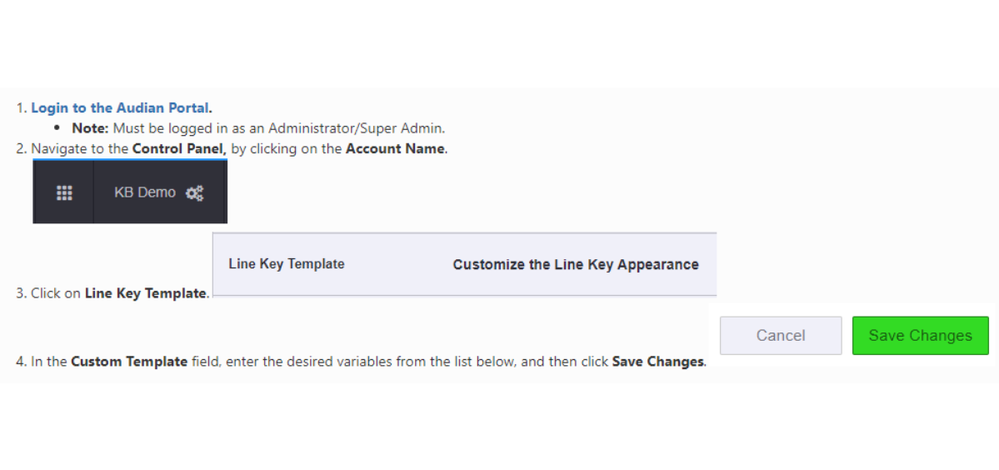Click the dark KB Demo header screenshot
Screen dimensions: 999x470
(x=130, y=191)
